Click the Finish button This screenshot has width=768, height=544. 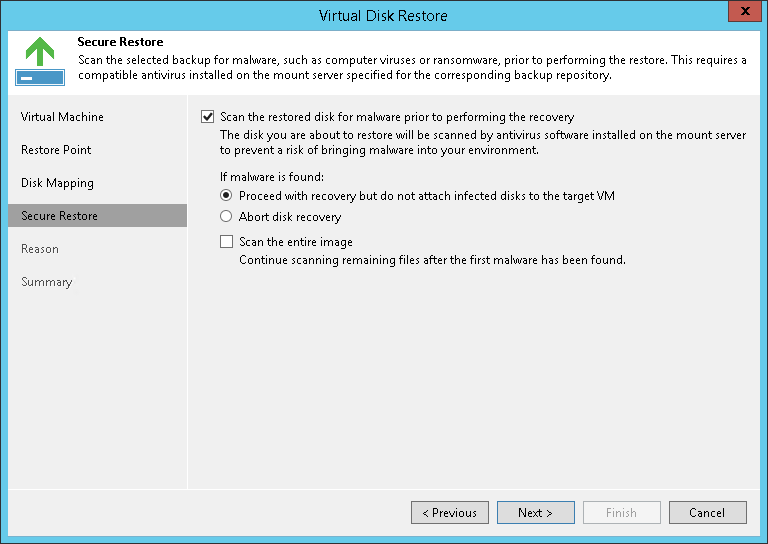click(621, 513)
